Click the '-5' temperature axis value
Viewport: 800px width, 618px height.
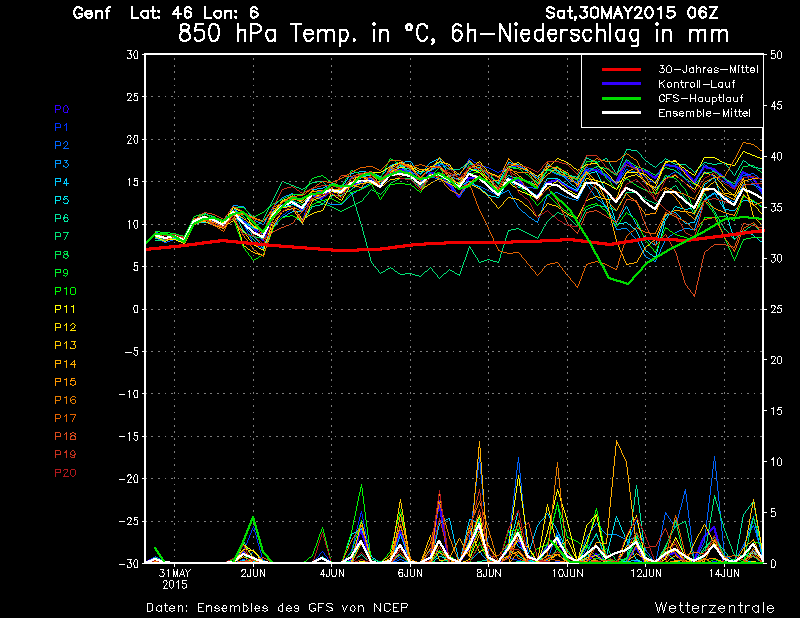(130, 352)
